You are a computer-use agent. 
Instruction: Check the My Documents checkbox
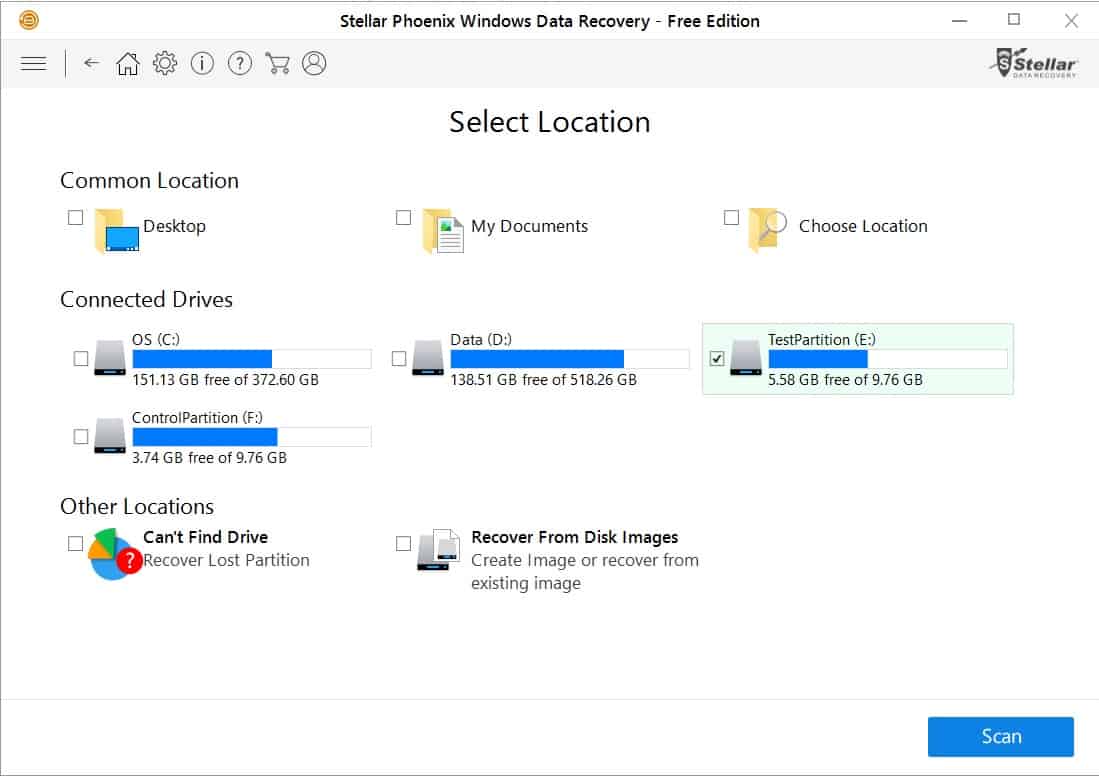click(x=404, y=217)
